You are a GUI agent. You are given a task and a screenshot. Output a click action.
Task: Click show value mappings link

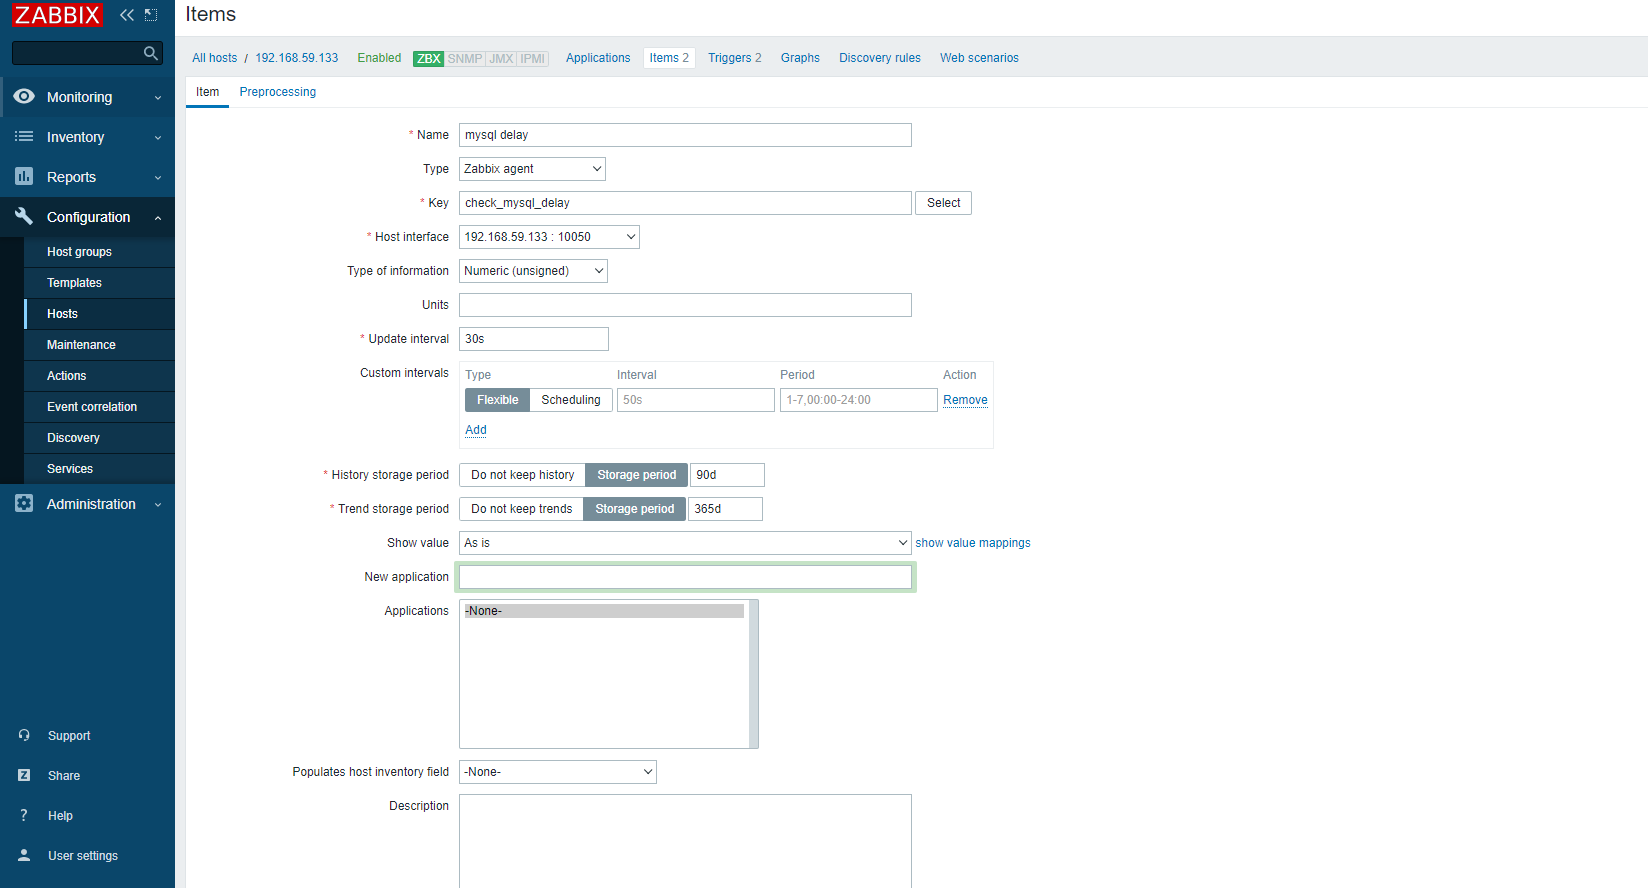(973, 543)
